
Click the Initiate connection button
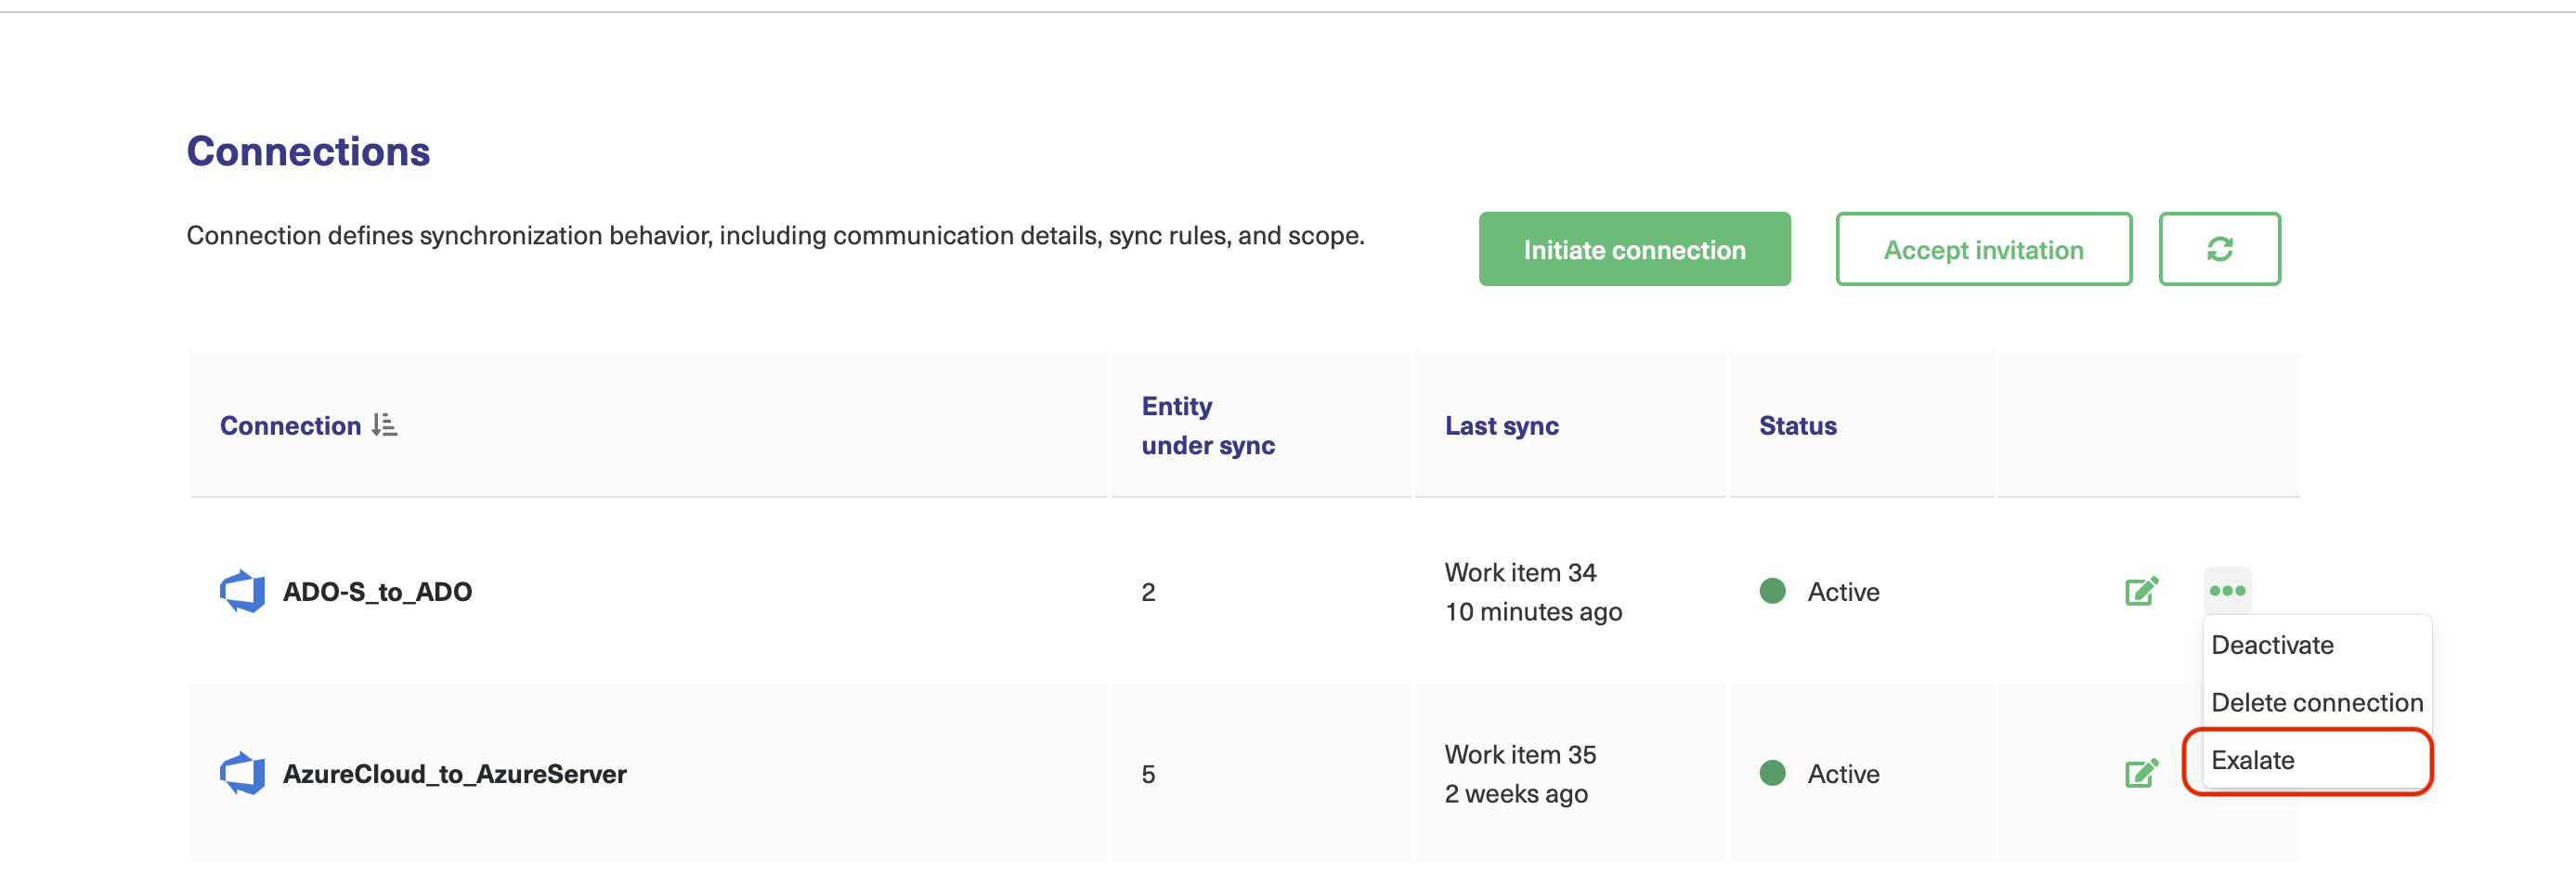(x=1634, y=249)
